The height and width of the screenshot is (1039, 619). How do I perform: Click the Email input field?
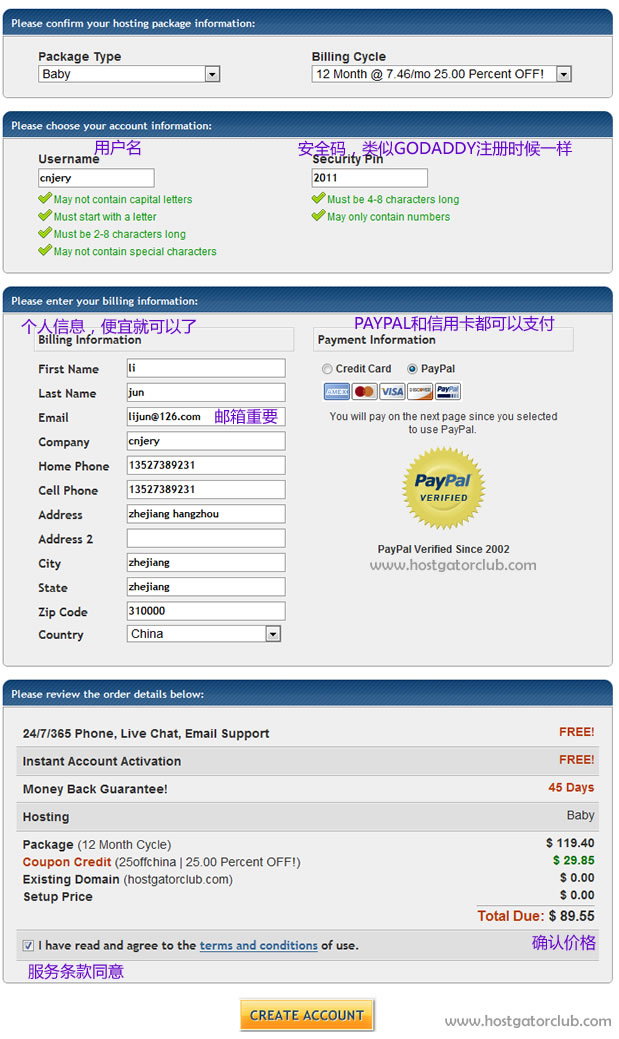tap(206, 417)
